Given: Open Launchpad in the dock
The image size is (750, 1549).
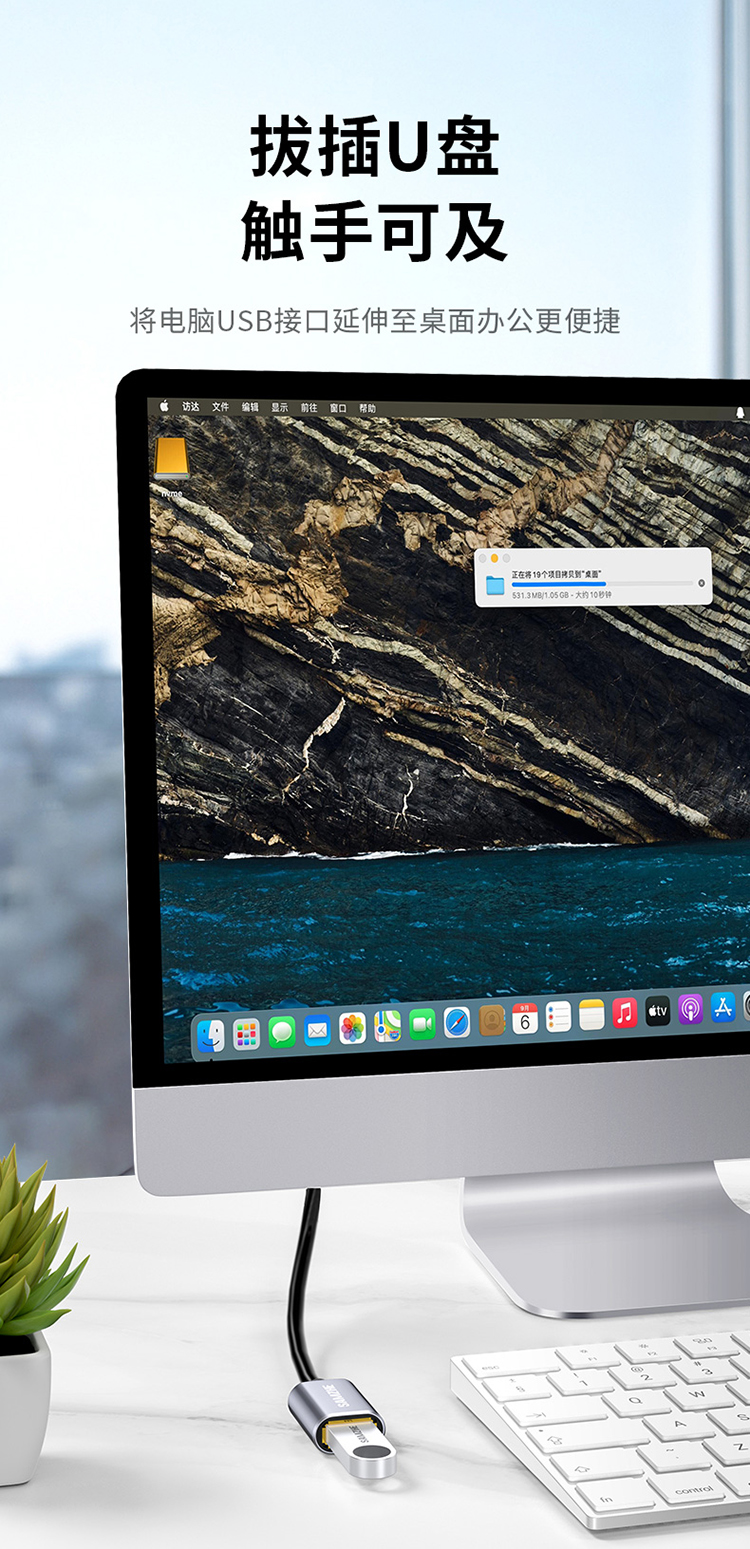Looking at the screenshot, I should (x=246, y=1033).
